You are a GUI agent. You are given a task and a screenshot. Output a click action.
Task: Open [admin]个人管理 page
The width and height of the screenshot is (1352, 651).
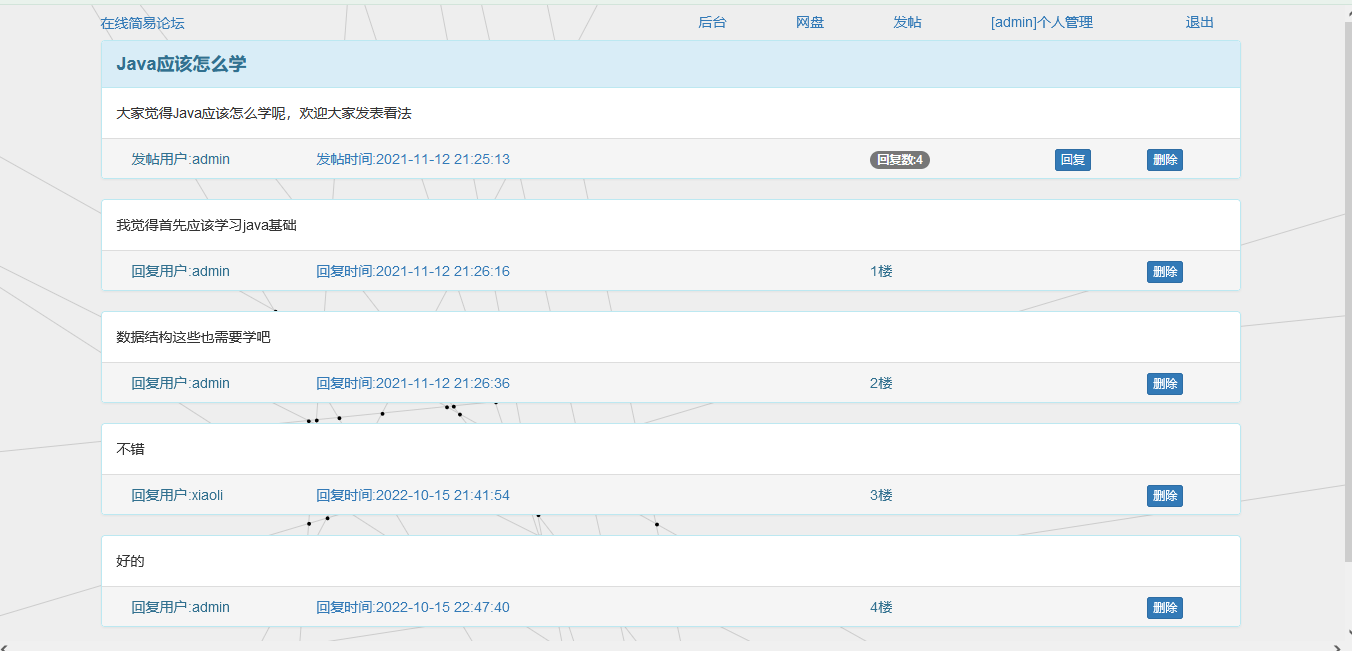click(x=1041, y=23)
